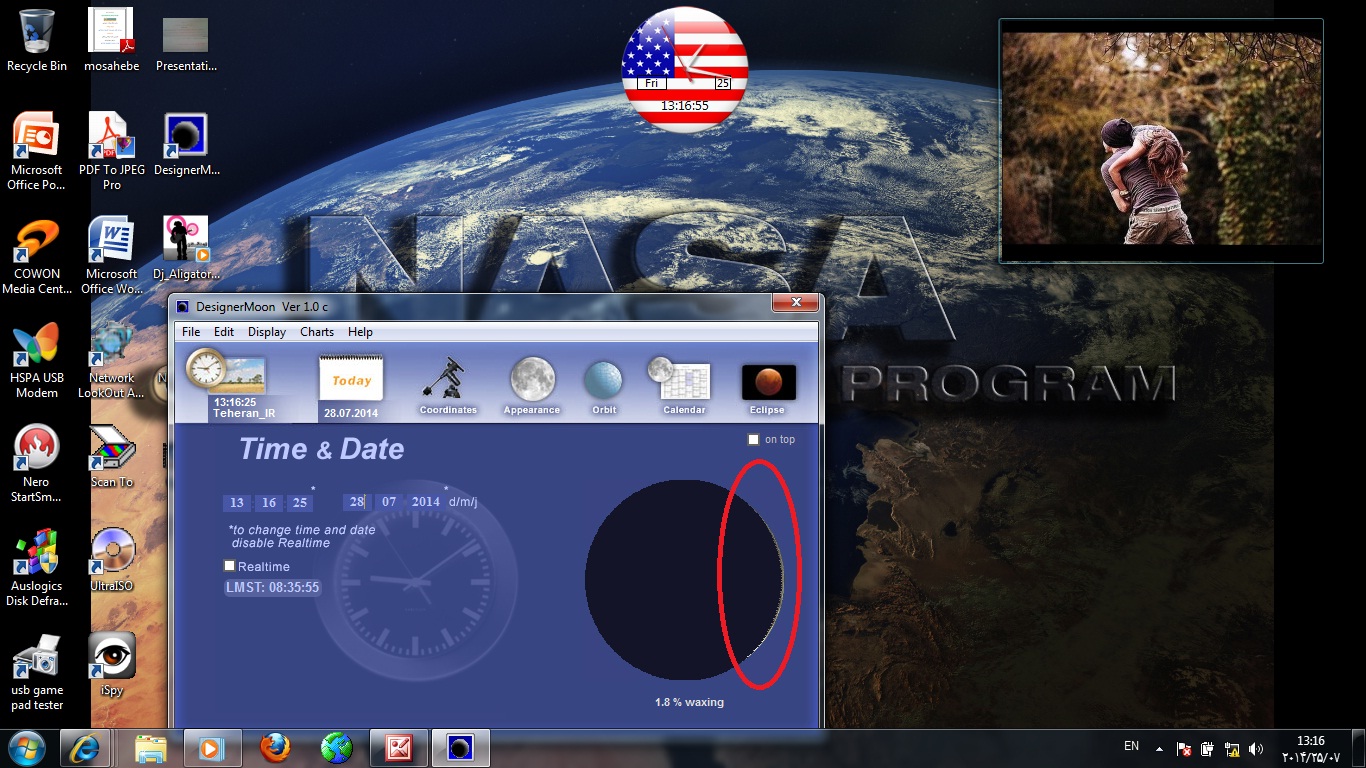The image size is (1366, 768).
Task: Click the photo slideshow desktop gadget
Action: (x=1161, y=140)
